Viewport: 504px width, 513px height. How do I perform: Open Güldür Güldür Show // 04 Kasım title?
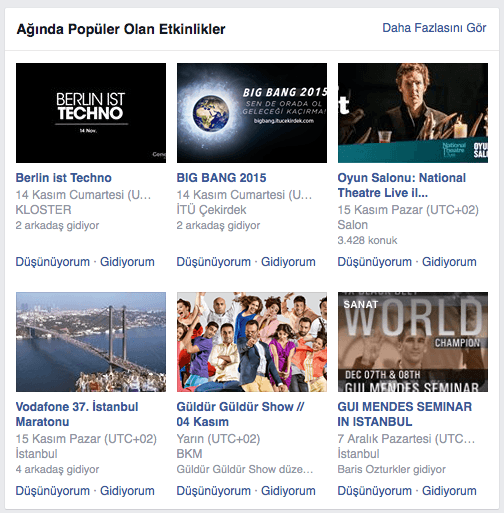(x=240, y=414)
